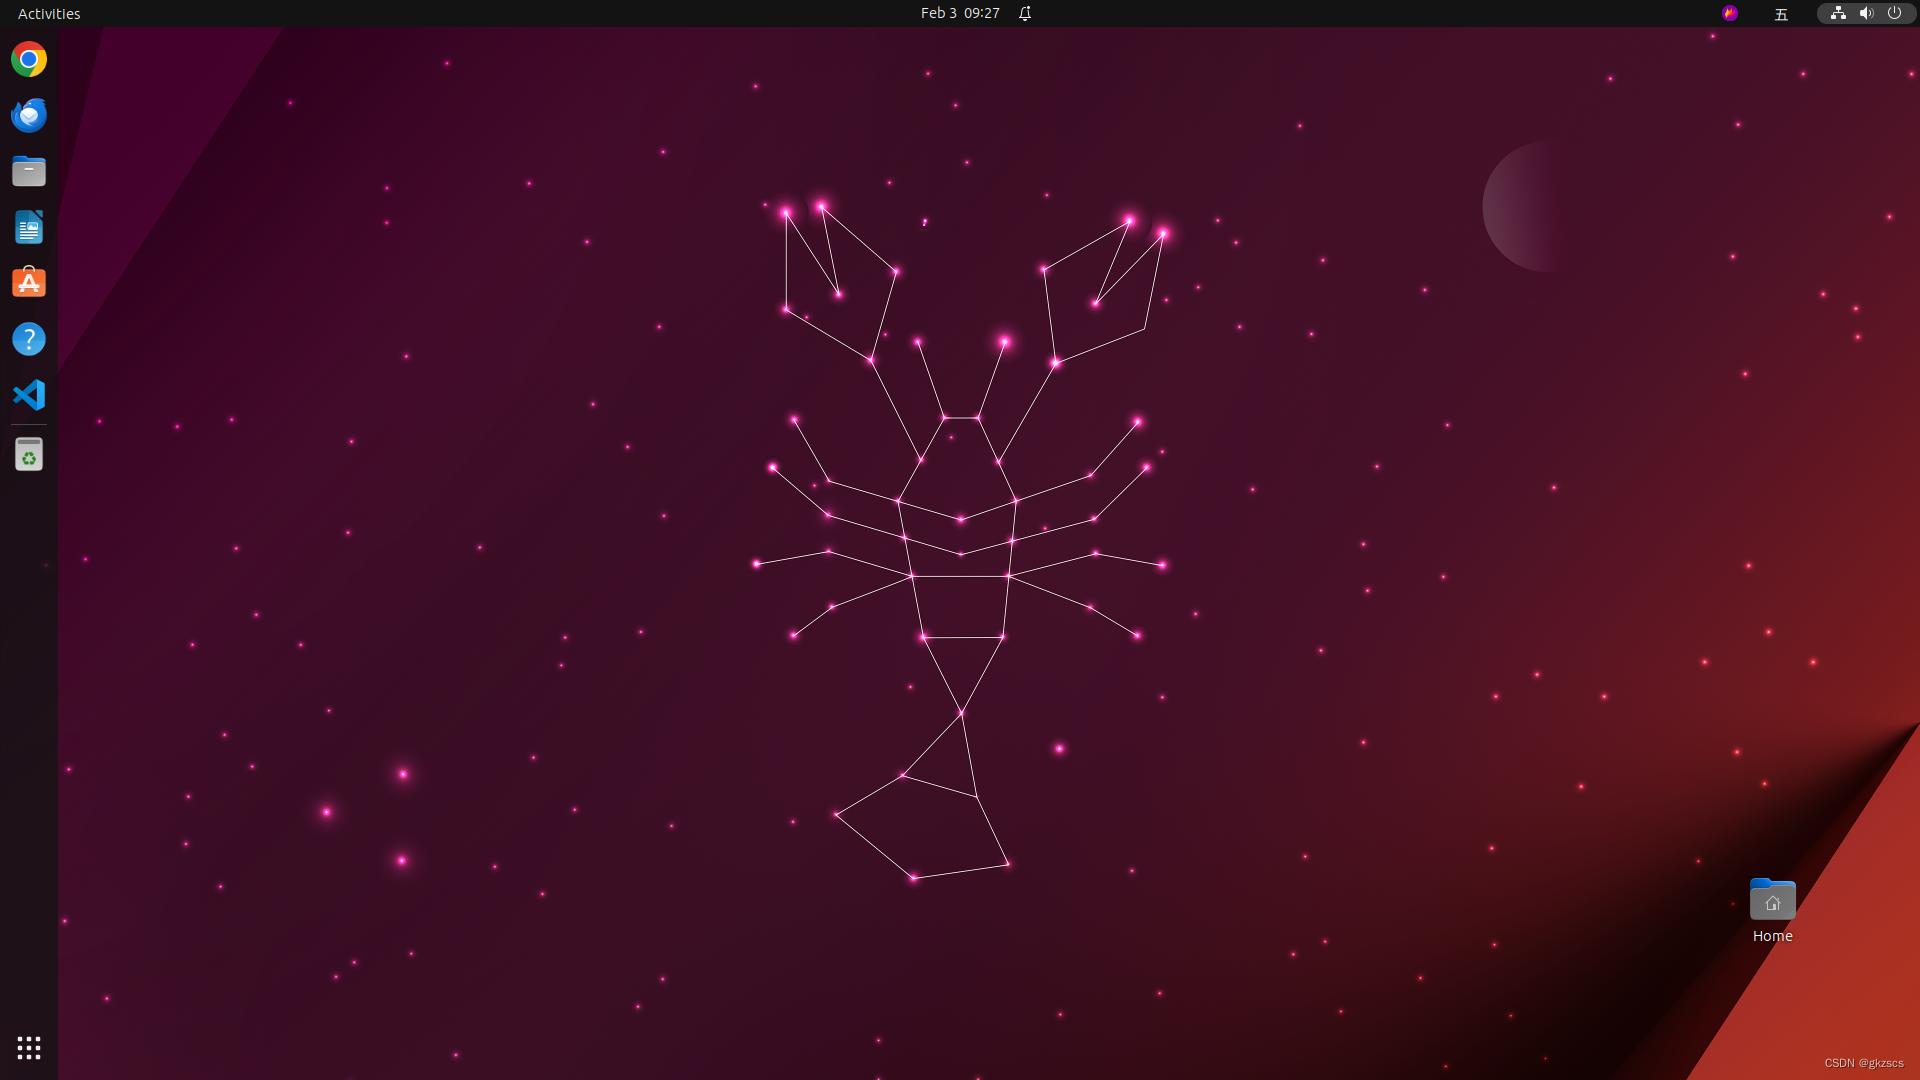The height and width of the screenshot is (1080, 1920).
Task: Open Ubuntu Software store icon
Action: [29, 283]
